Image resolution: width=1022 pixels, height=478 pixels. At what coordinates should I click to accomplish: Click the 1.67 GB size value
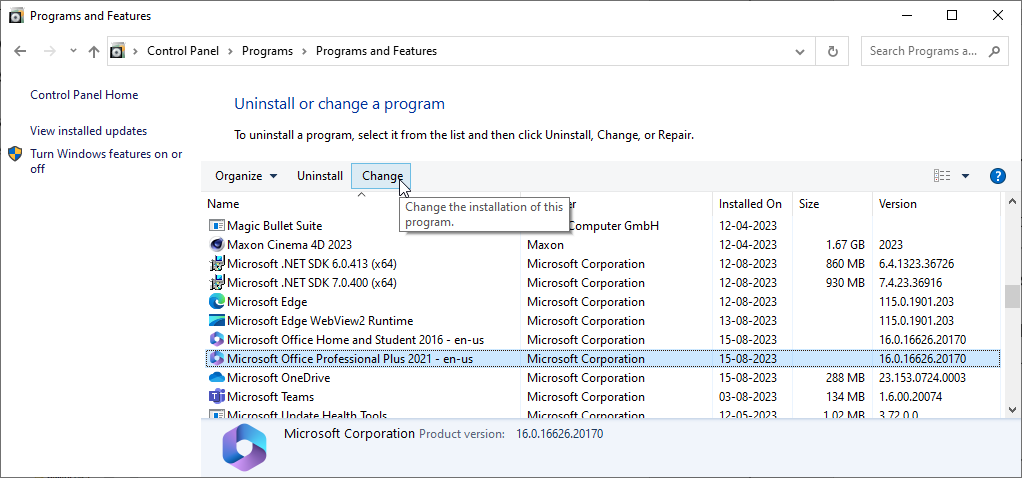[843, 245]
